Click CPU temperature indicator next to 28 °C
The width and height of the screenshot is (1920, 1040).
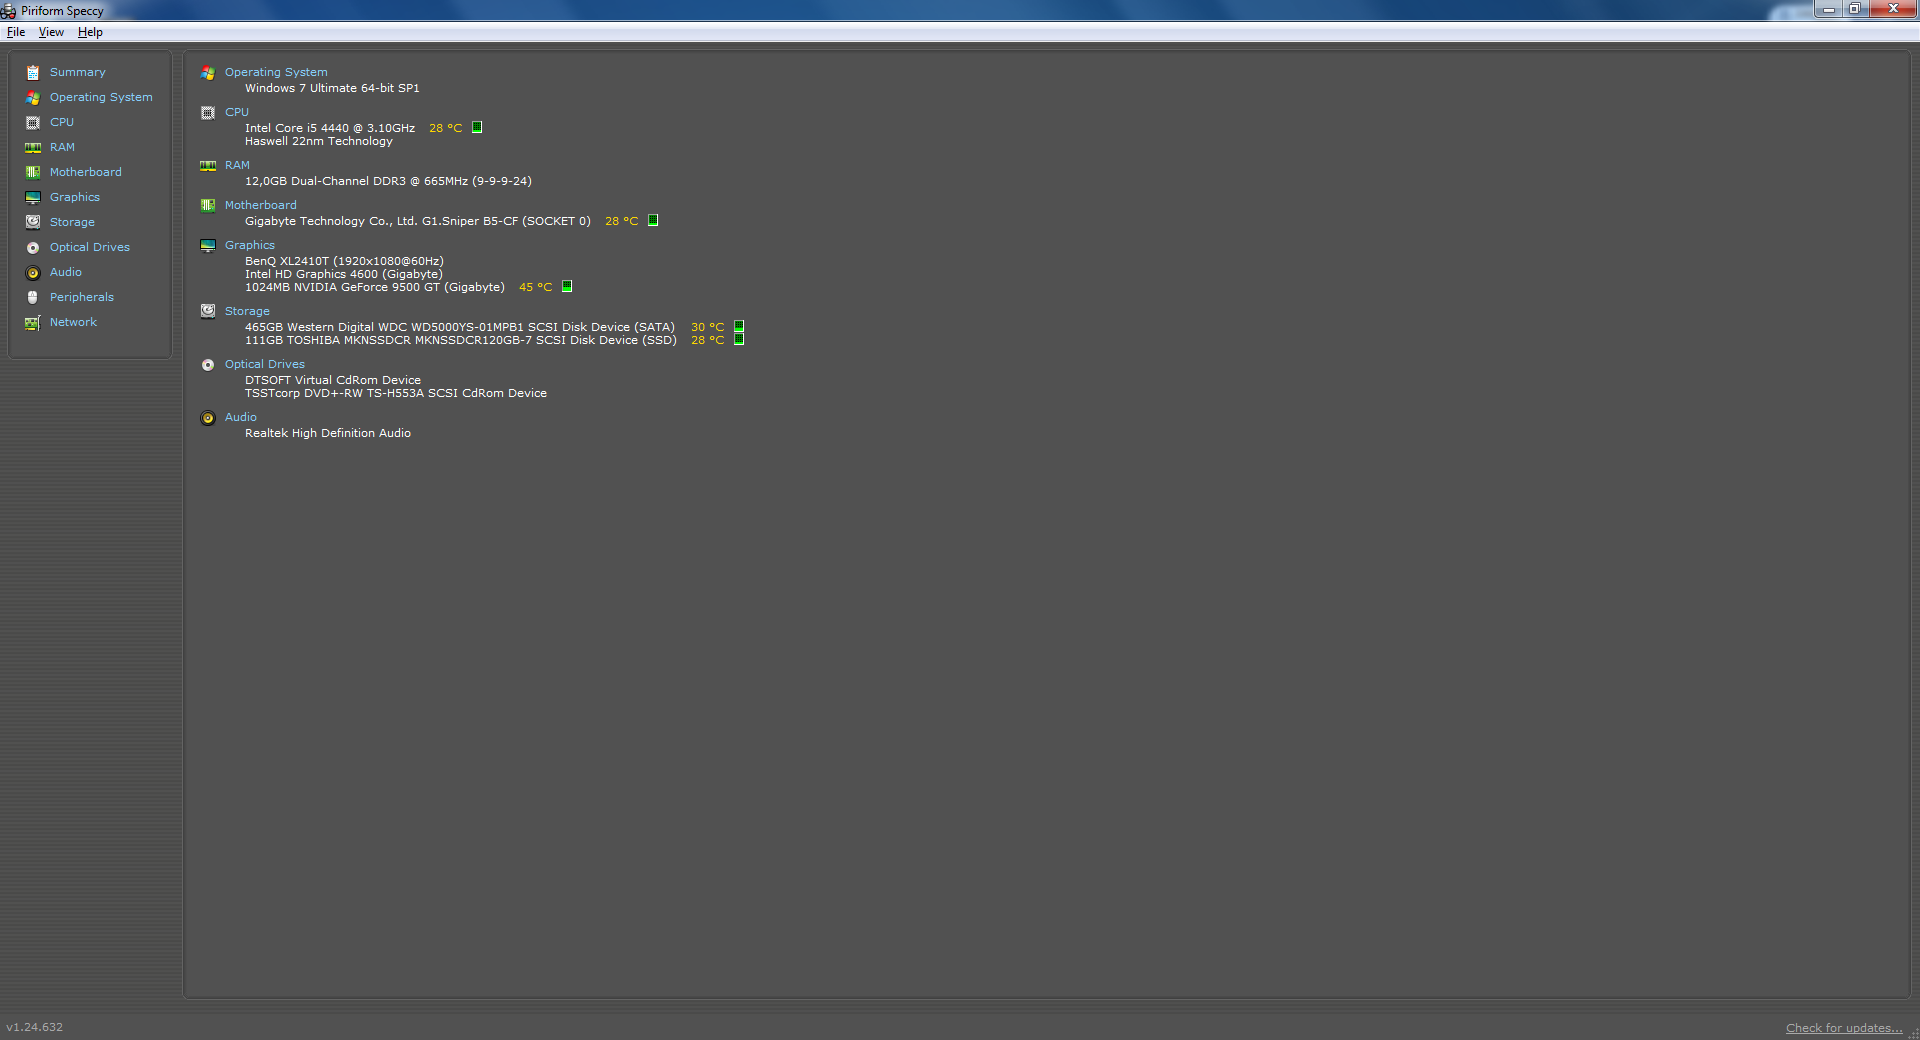click(x=477, y=128)
